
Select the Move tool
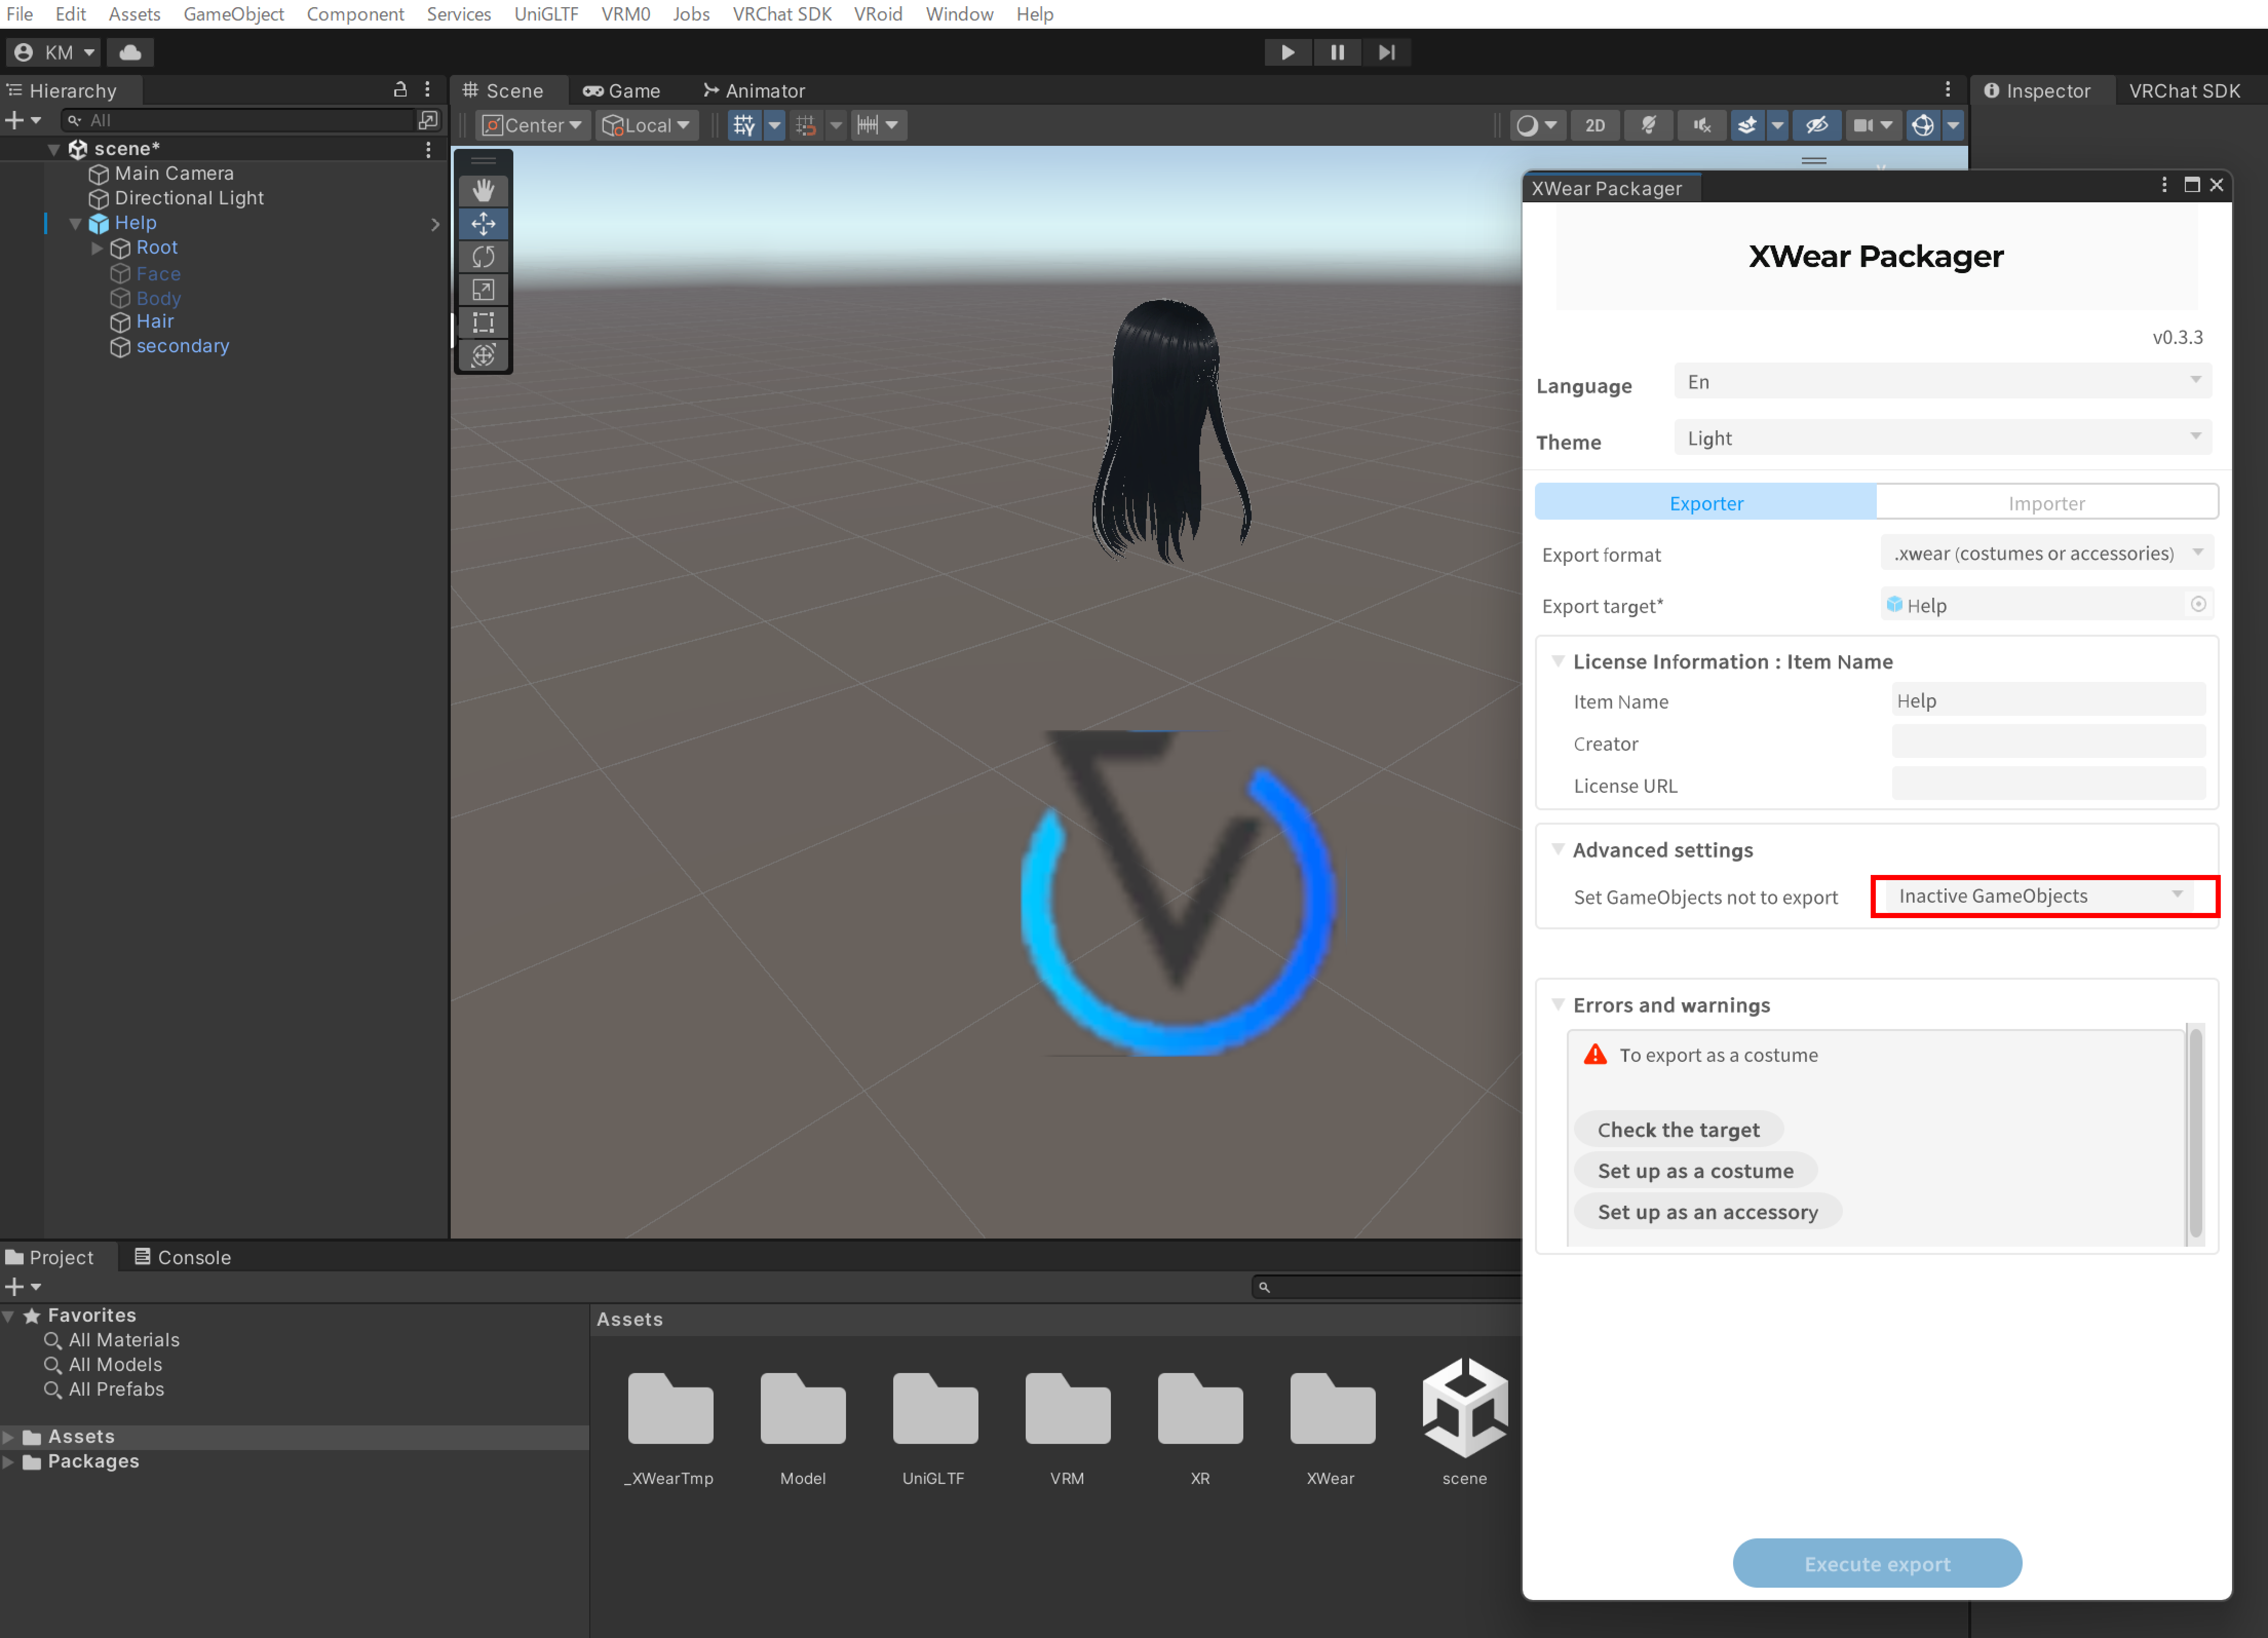click(483, 223)
